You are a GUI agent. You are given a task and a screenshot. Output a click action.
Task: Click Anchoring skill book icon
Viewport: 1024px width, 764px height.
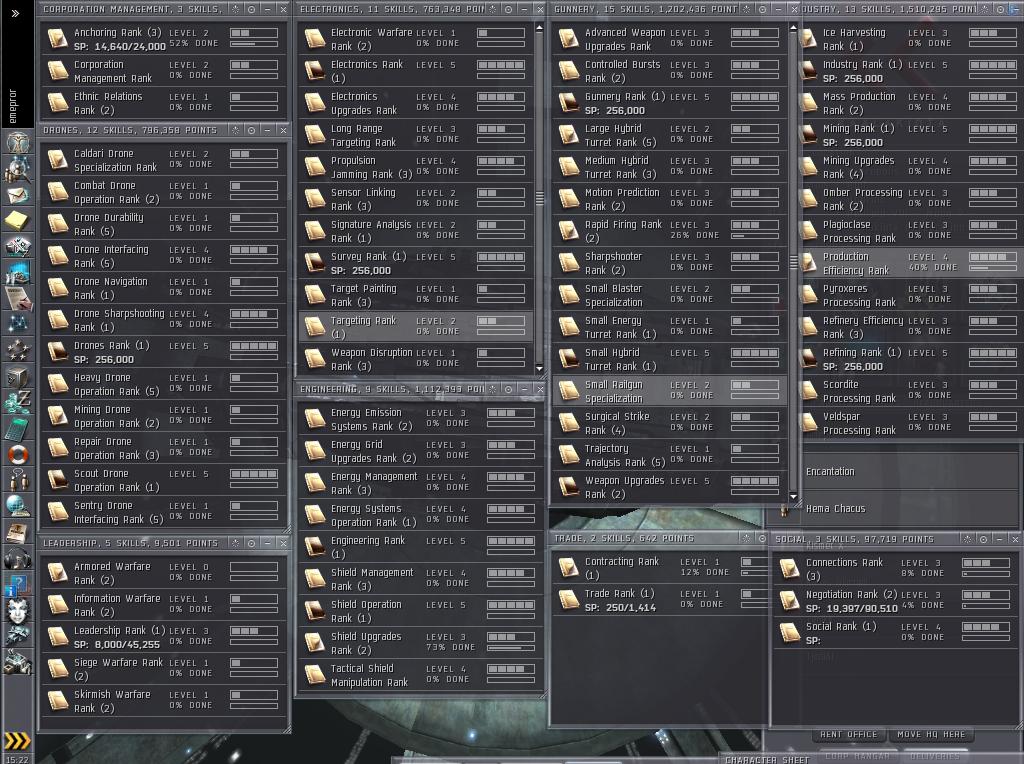[57, 39]
